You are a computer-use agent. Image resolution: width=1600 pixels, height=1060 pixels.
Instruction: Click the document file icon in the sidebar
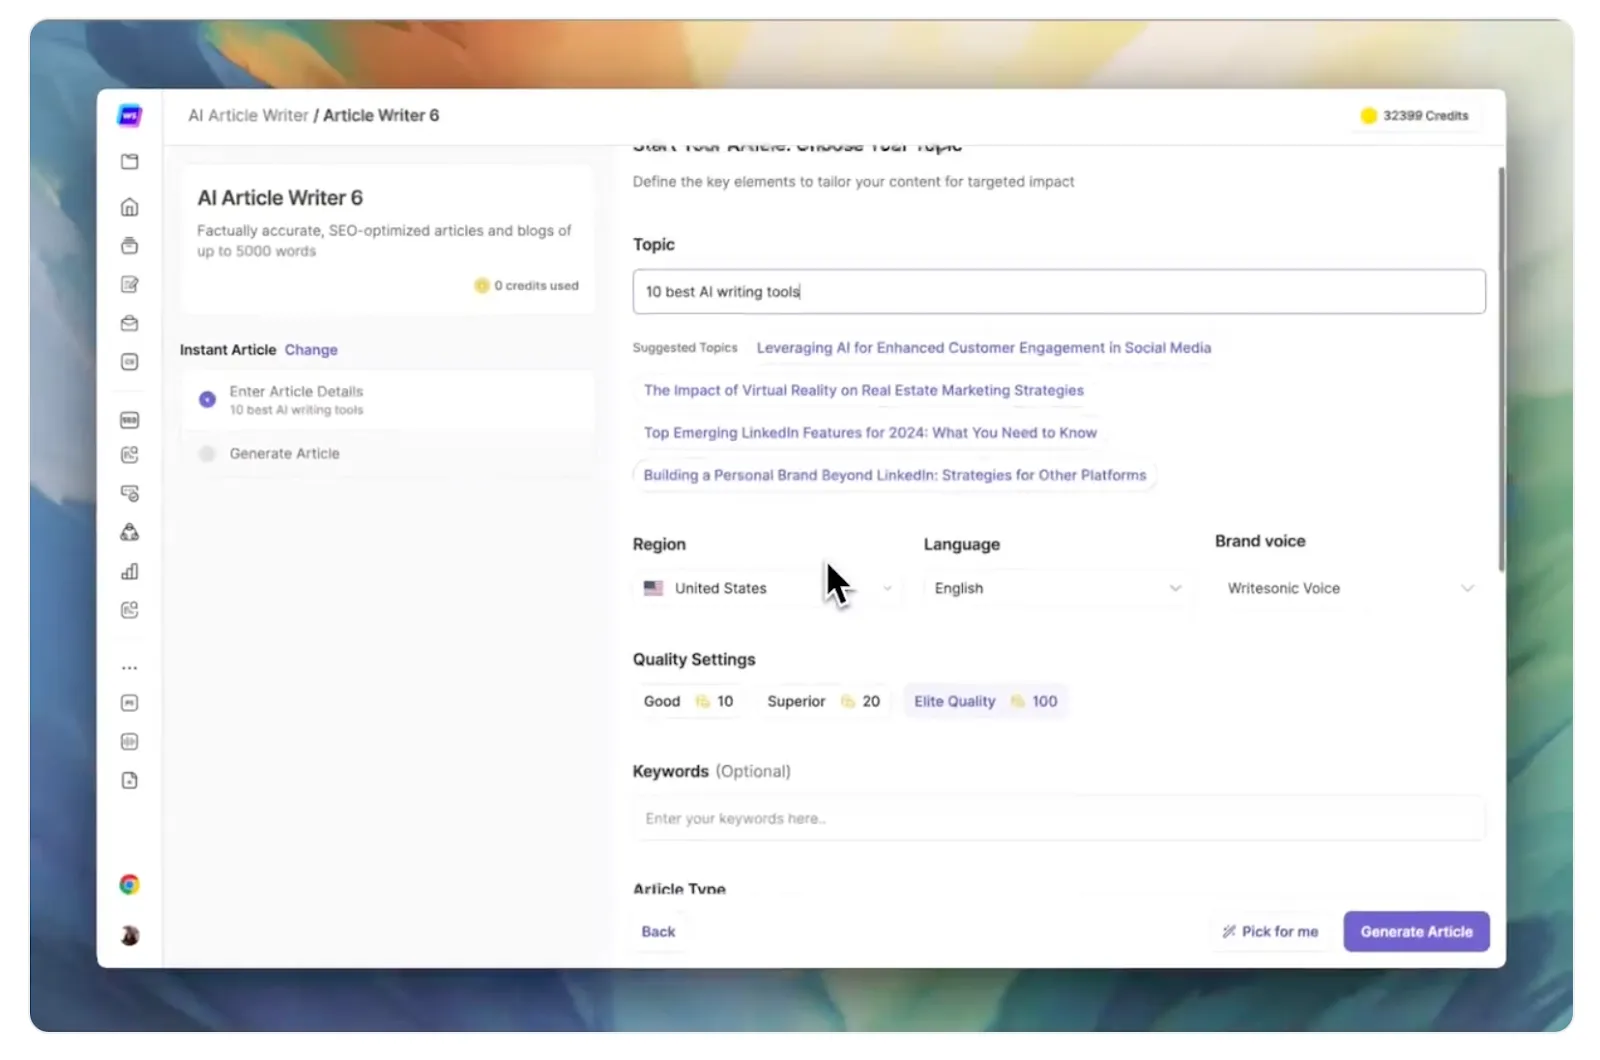pos(130,781)
